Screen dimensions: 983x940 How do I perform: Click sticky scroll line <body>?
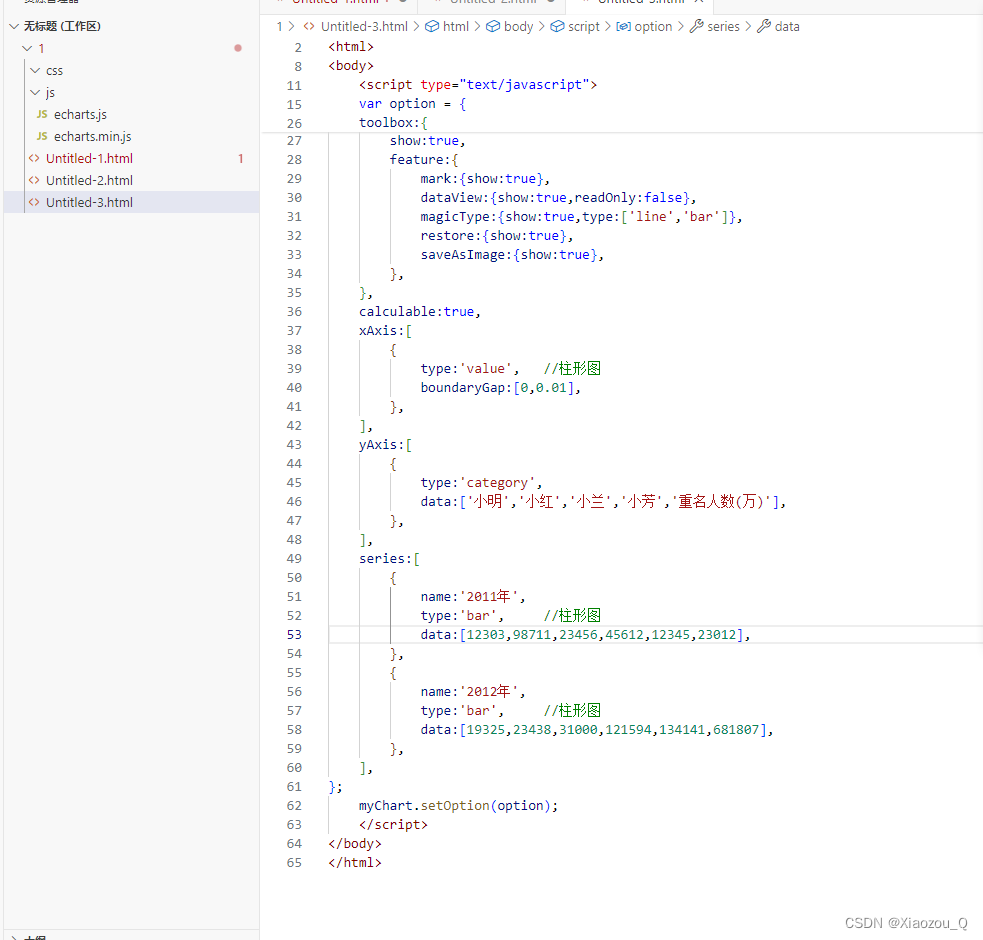[x=351, y=66]
